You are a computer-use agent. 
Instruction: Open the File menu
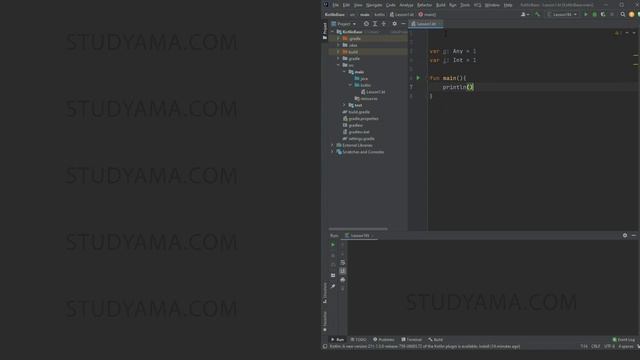(336, 5)
